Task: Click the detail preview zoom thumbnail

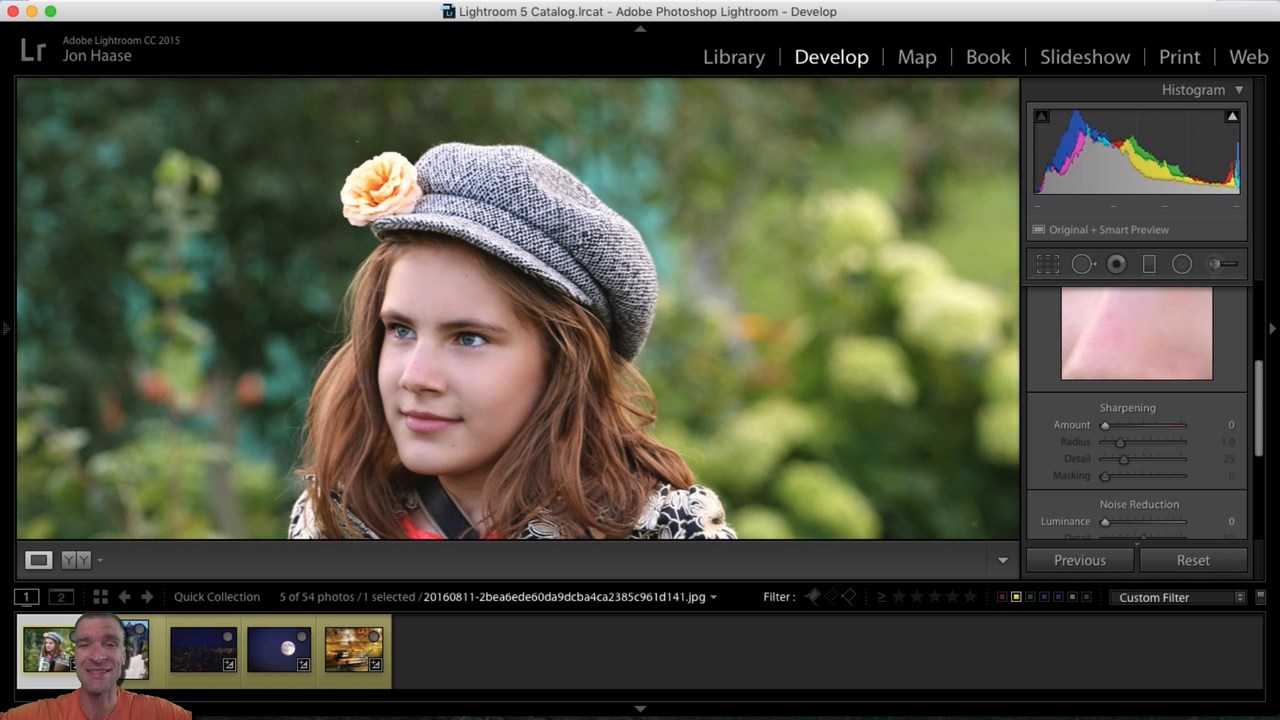Action: tap(1137, 334)
